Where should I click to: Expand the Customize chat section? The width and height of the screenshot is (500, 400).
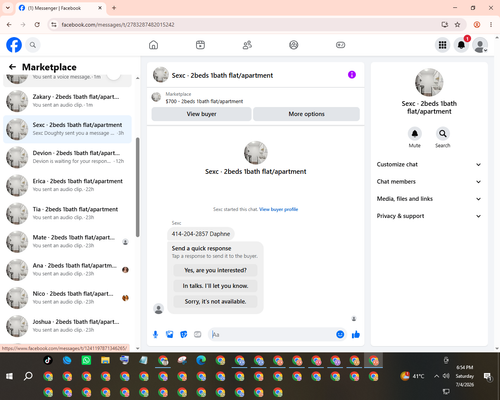(429, 164)
